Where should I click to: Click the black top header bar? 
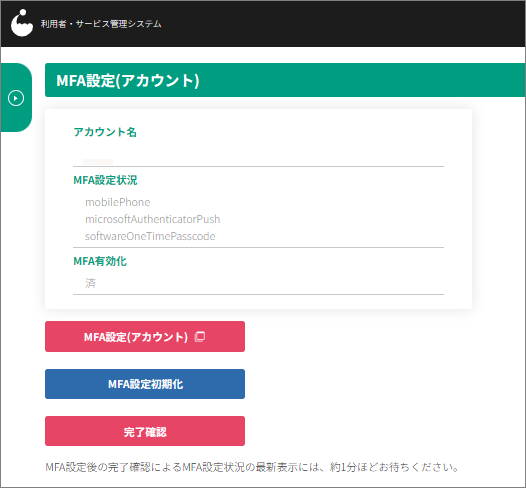tap(263, 23)
